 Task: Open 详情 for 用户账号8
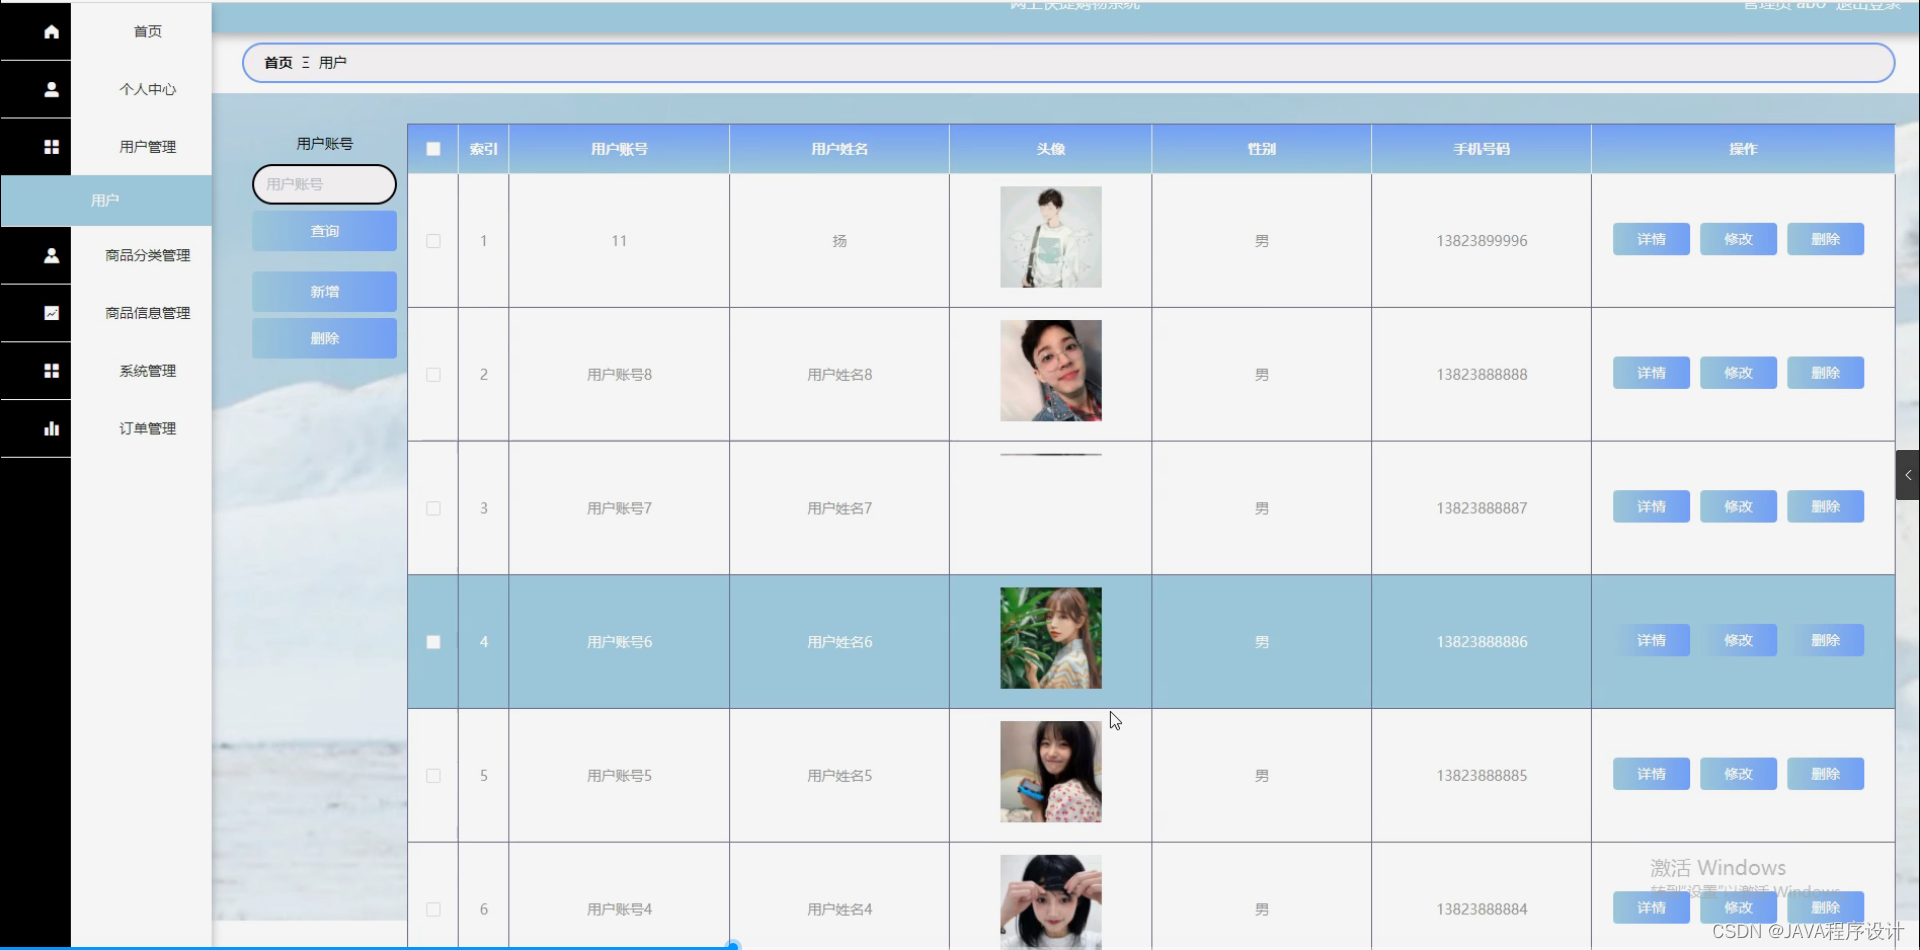coord(1651,373)
